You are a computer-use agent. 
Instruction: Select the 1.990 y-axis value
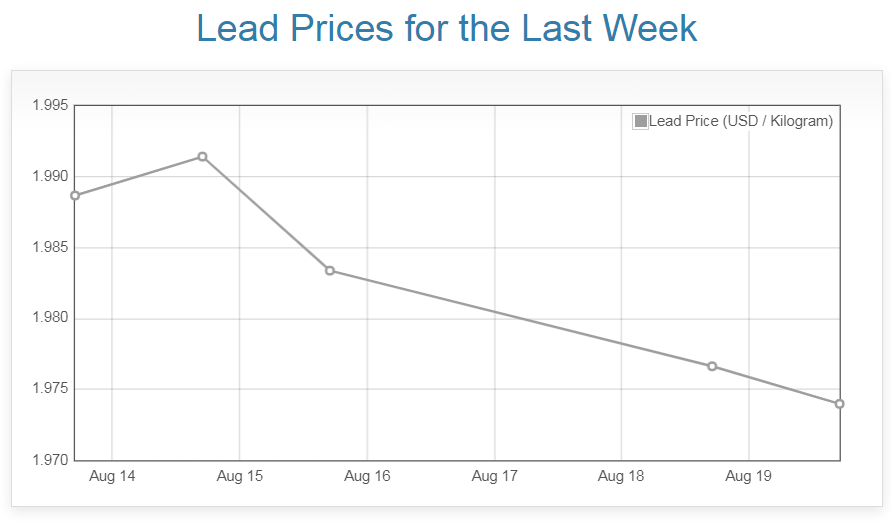(49, 177)
